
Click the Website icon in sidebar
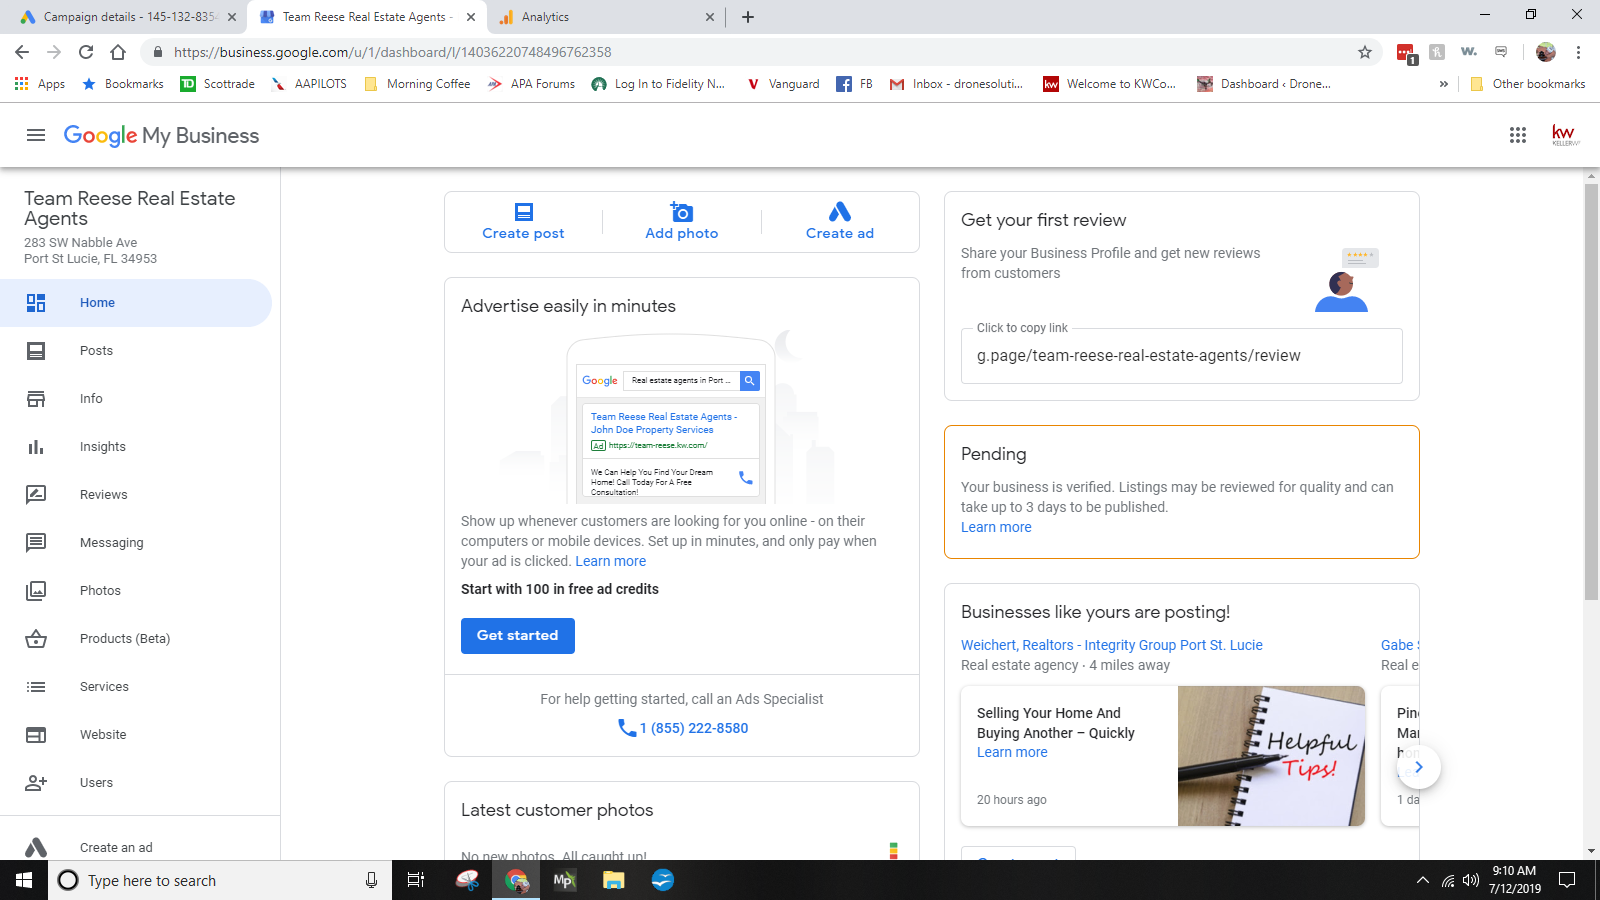[x=36, y=735]
